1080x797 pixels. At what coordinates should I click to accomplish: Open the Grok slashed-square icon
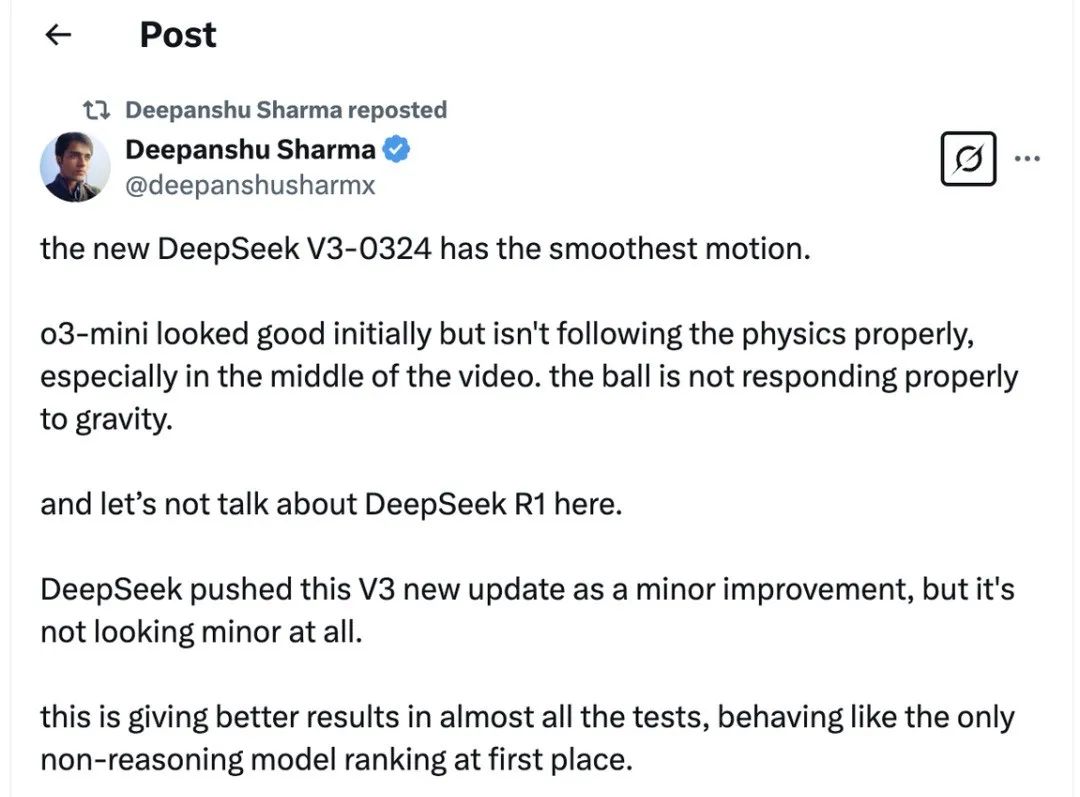point(968,158)
